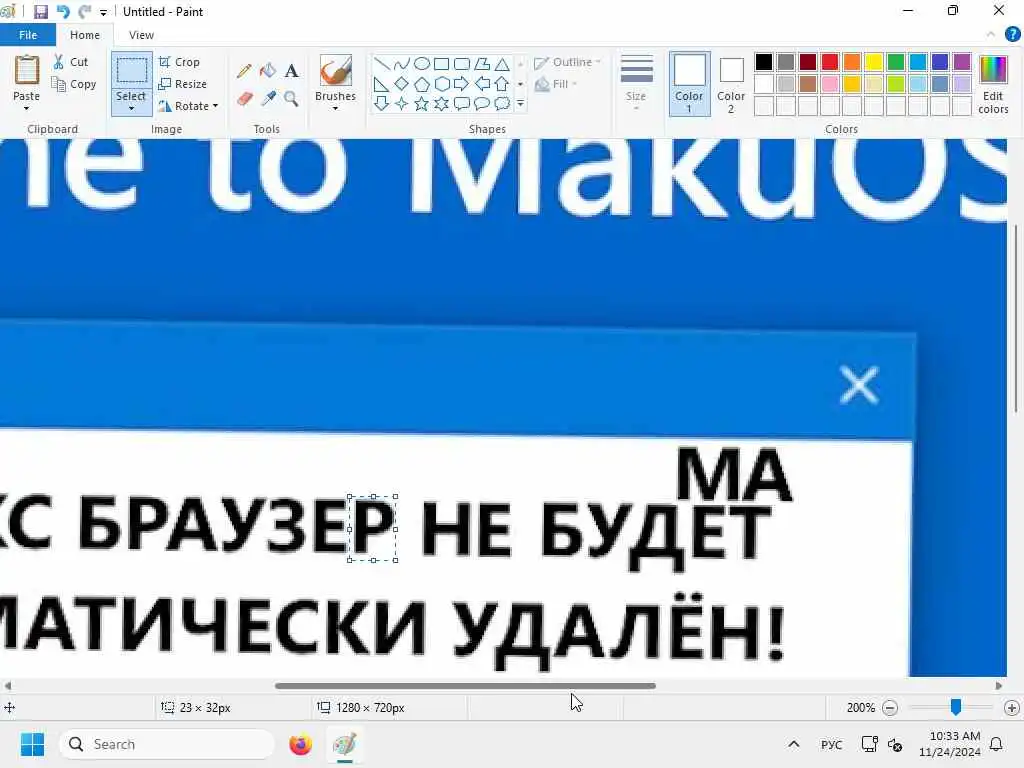Image resolution: width=1024 pixels, height=768 pixels.
Task: Click the Save icon in title bar
Action: coord(40,12)
